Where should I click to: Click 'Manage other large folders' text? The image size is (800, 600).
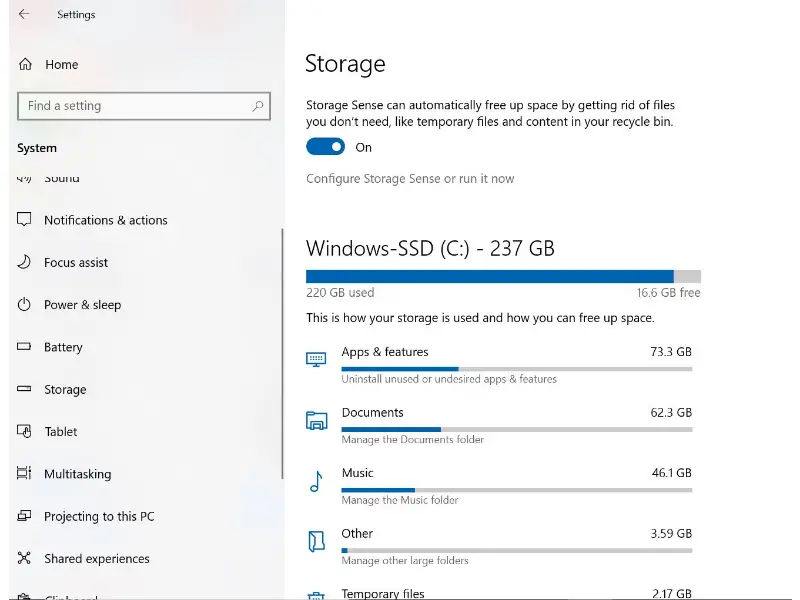[405, 560]
